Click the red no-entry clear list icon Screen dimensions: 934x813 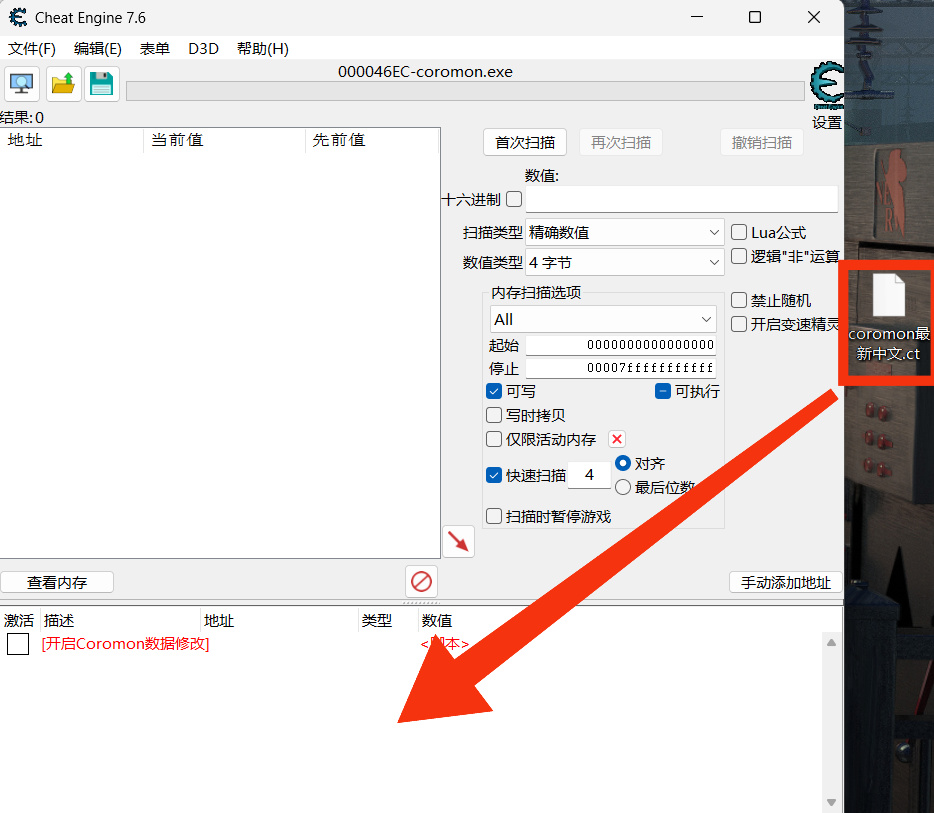coord(421,581)
